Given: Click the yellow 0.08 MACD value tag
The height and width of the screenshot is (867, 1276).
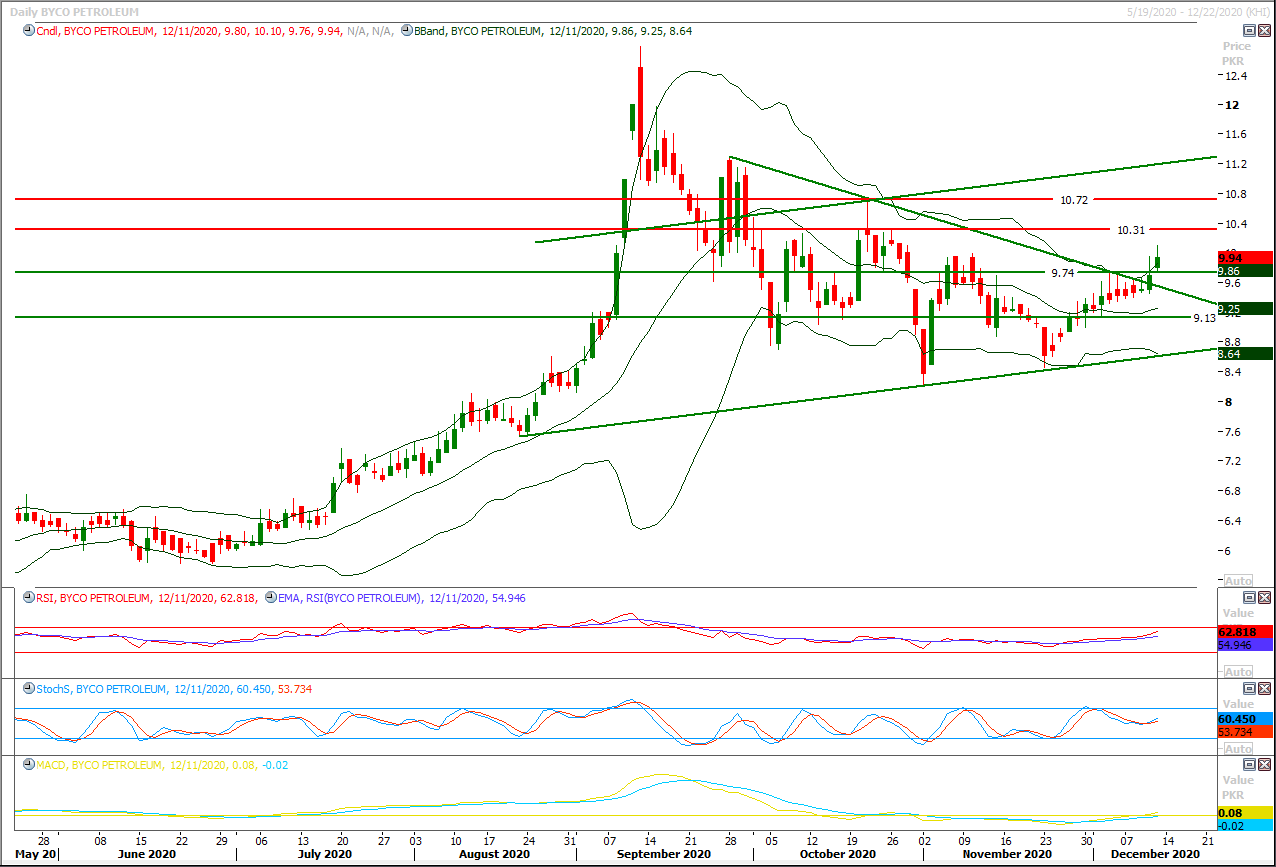Looking at the screenshot, I should tap(1244, 813).
